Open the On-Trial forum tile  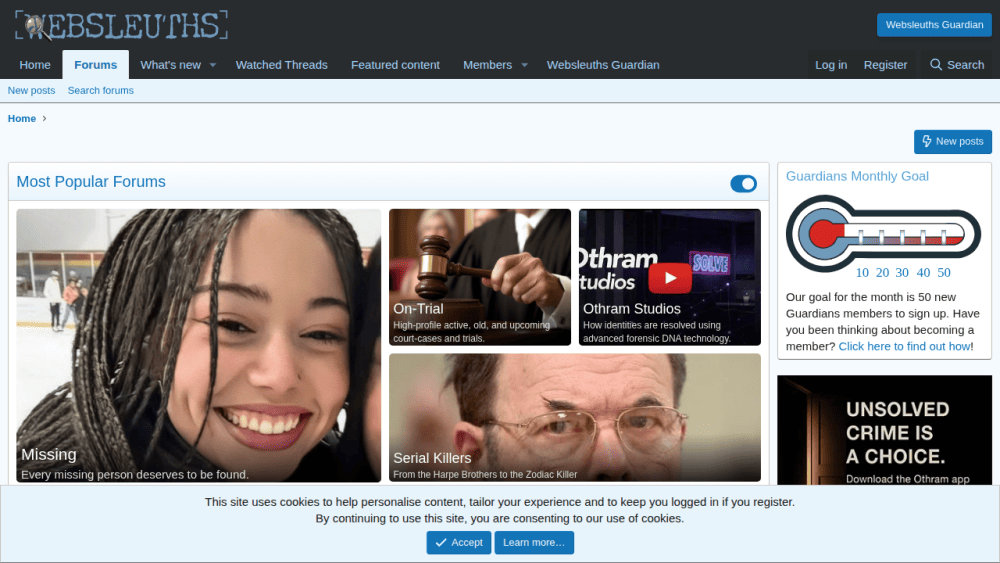click(x=480, y=277)
